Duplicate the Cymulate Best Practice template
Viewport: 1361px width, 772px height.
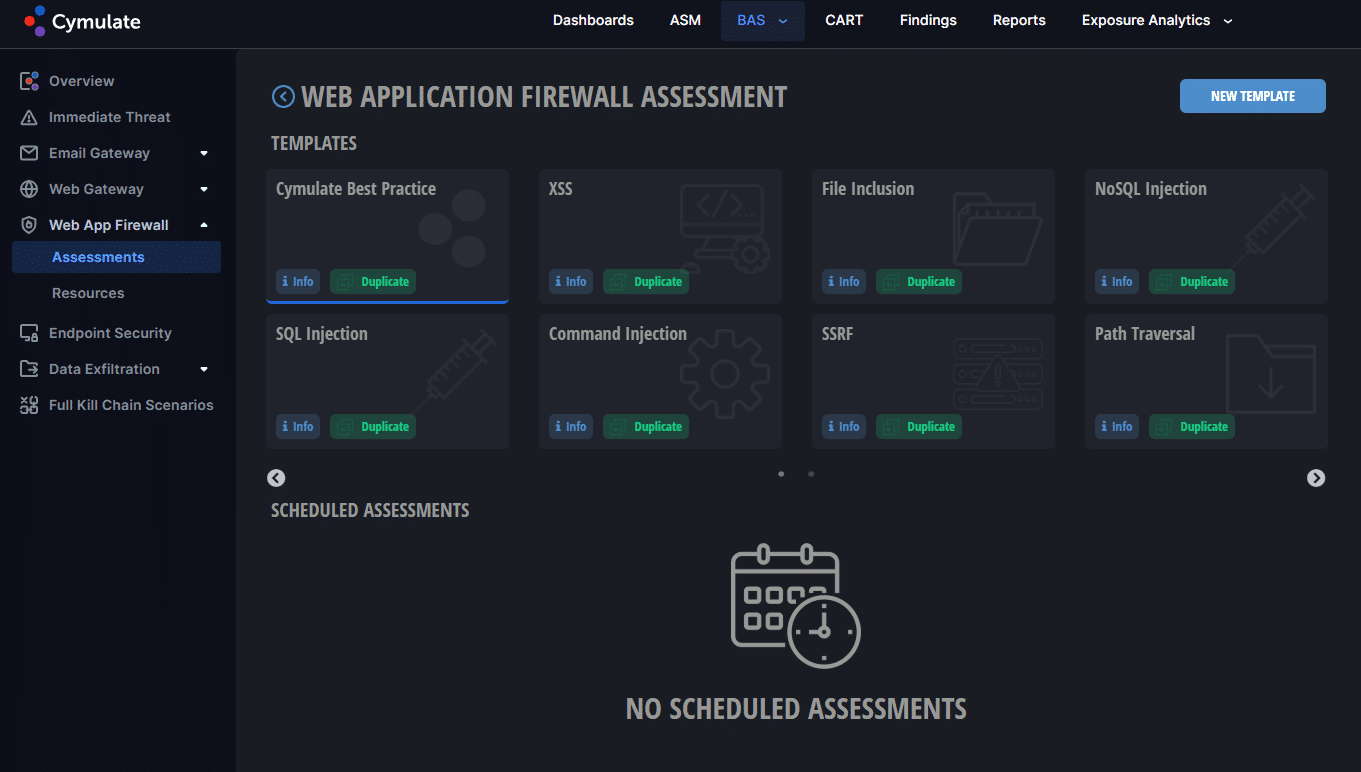click(x=373, y=282)
